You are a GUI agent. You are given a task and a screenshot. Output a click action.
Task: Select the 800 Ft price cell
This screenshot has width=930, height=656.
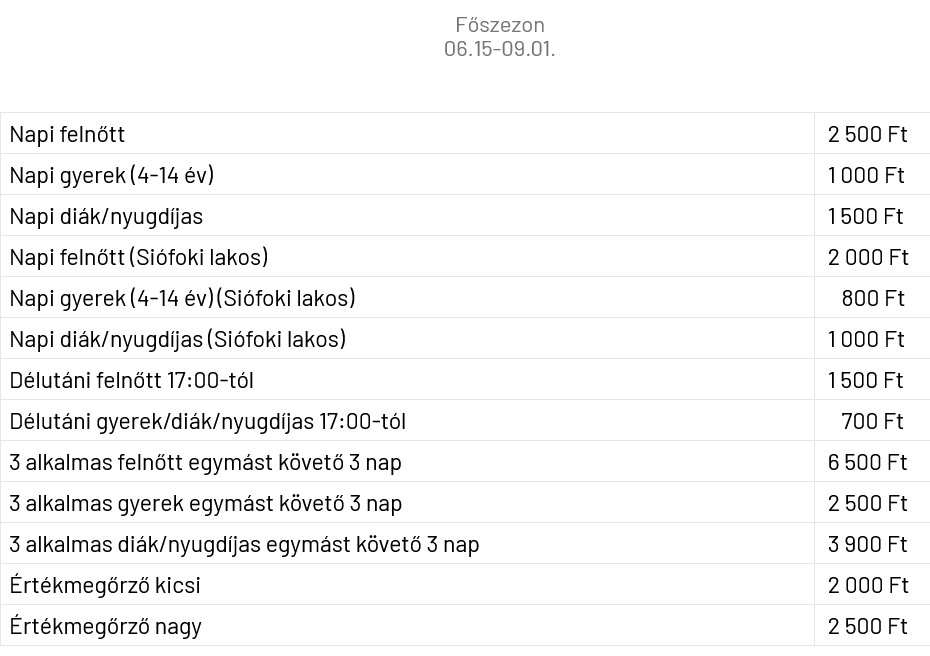pyautogui.click(x=872, y=298)
